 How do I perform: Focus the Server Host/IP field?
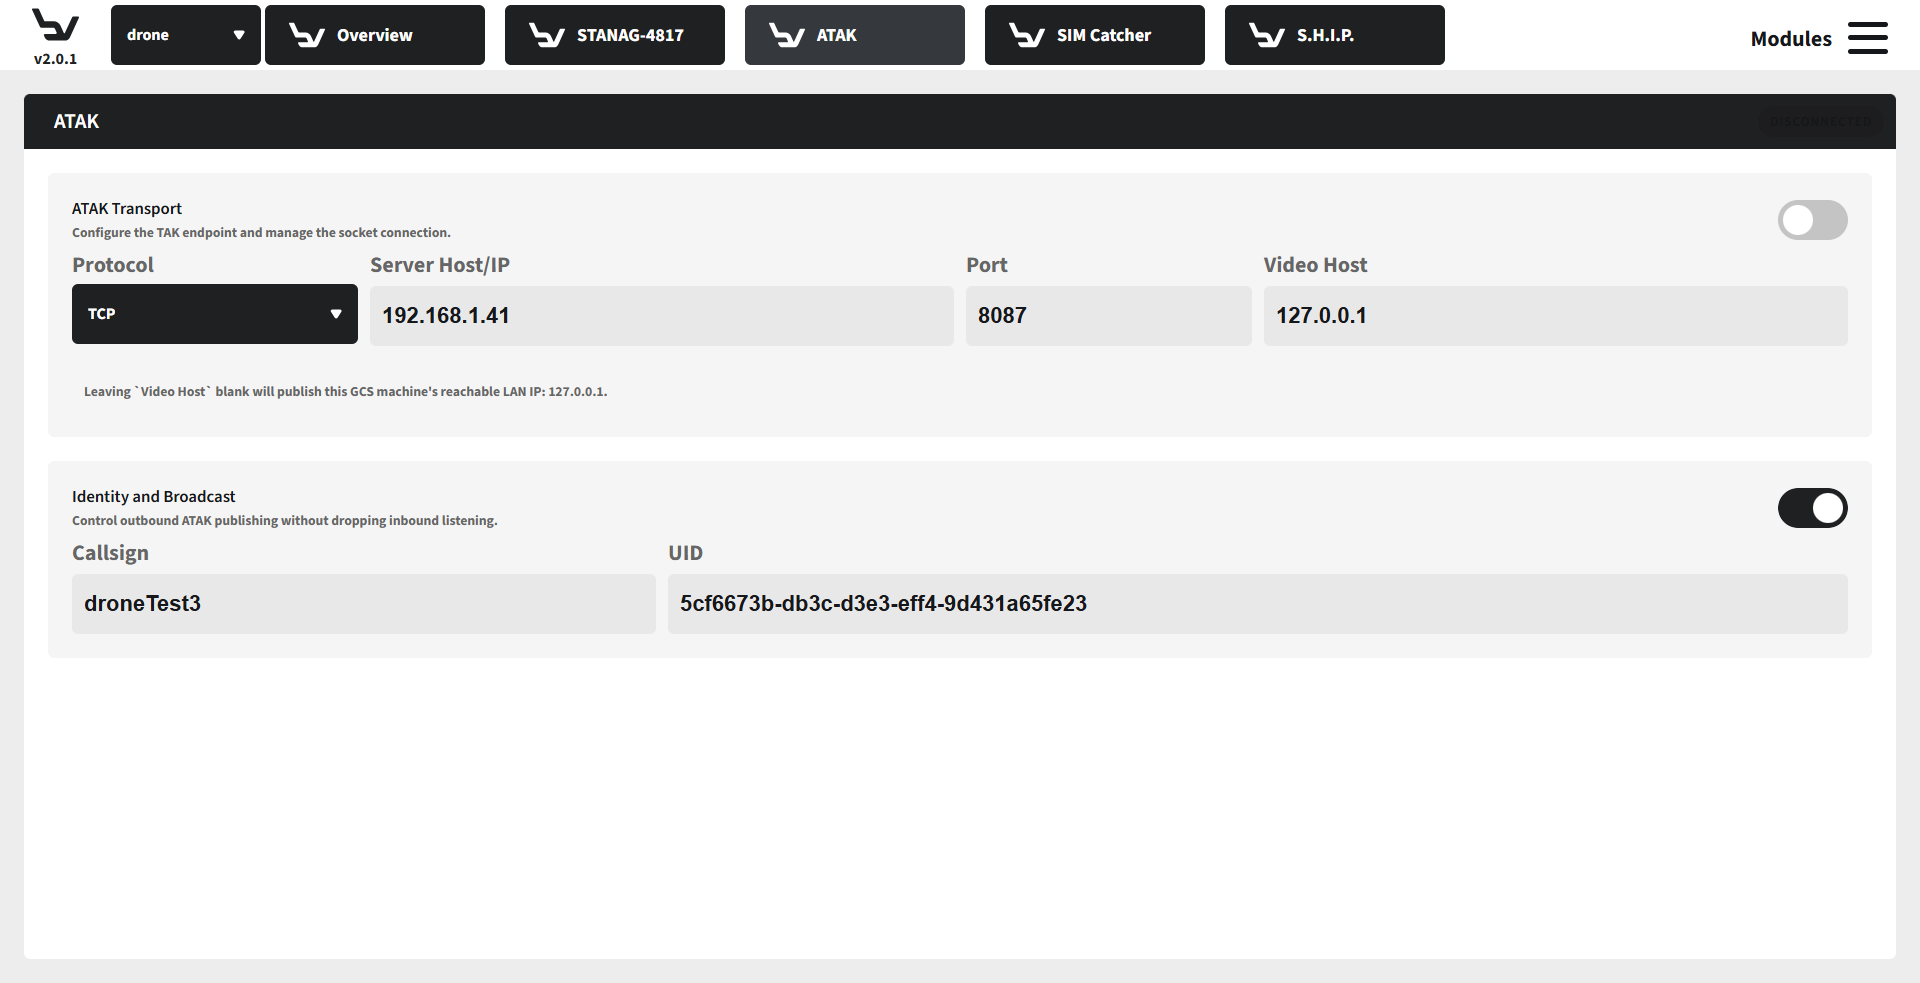tap(660, 316)
